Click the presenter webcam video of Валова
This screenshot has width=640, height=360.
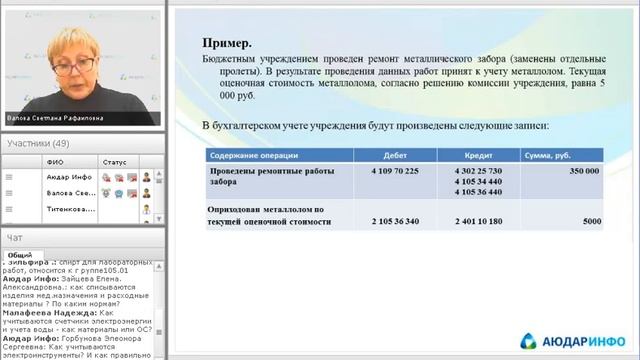[x=83, y=67]
